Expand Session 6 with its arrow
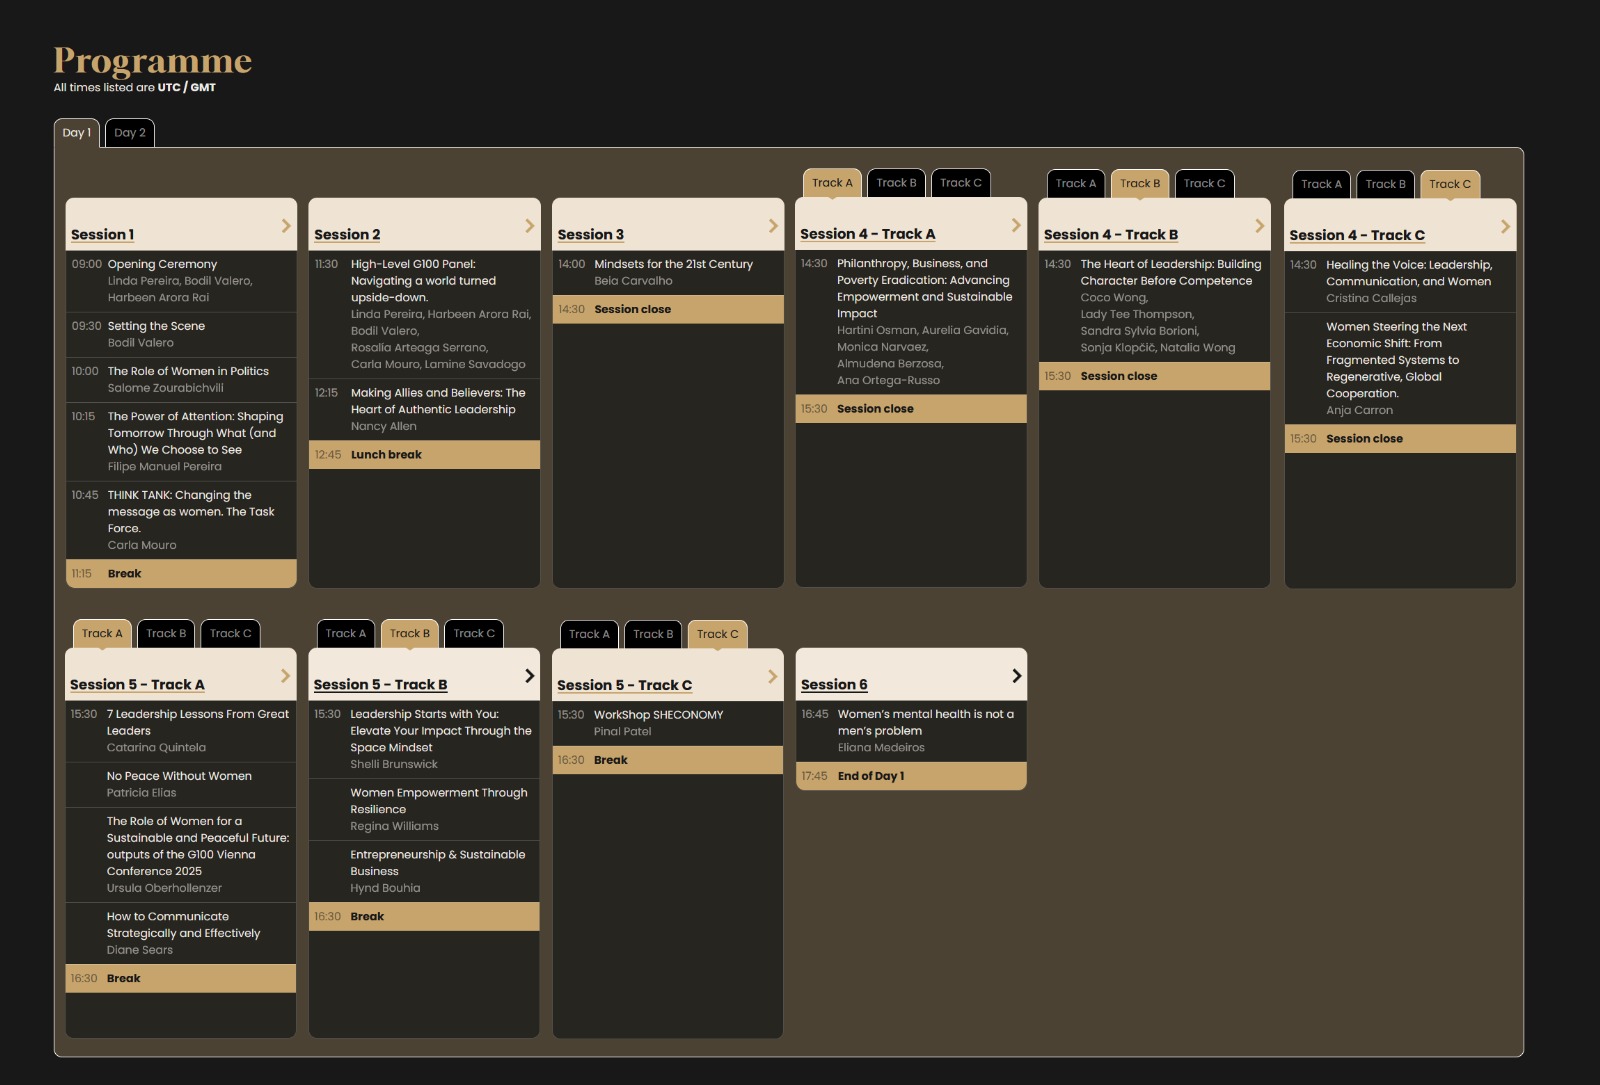1600x1085 pixels. coord(1016,676)
